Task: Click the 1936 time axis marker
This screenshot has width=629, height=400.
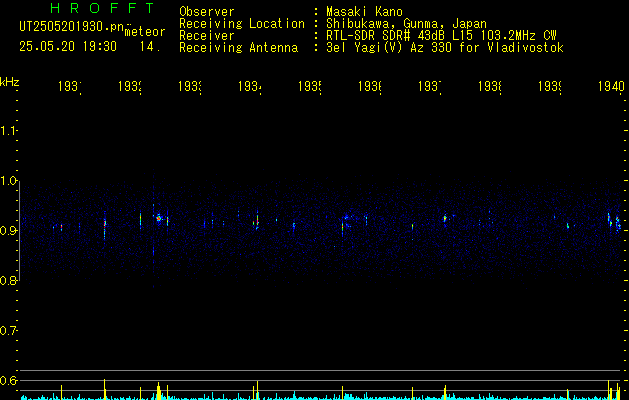Action: (x=370, y=86)
